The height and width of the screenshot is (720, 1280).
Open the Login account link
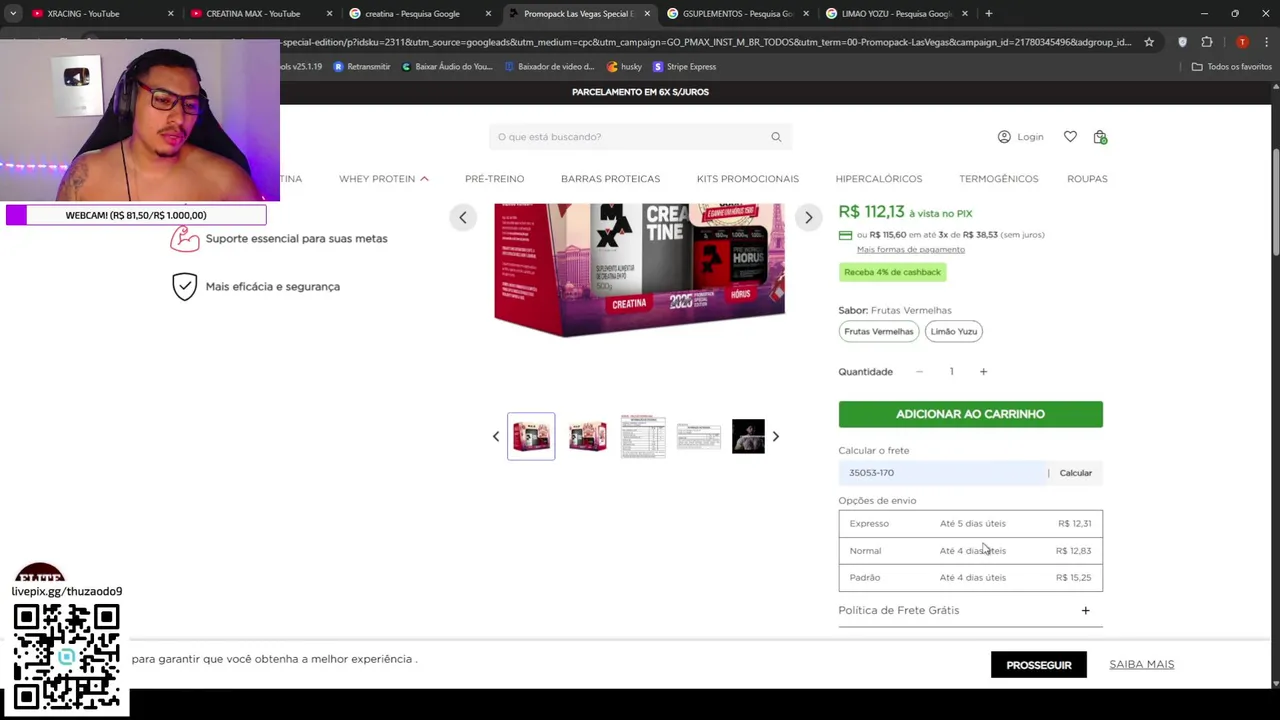tap(1021, 137)
